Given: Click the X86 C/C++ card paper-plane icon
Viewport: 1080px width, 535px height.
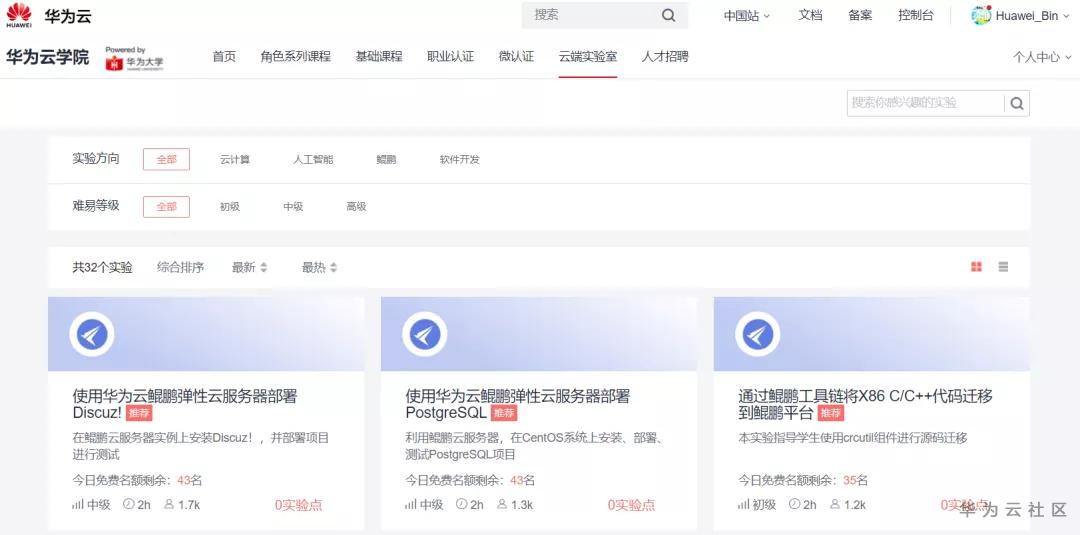Looking at the screenshot, I should (758, 335).
